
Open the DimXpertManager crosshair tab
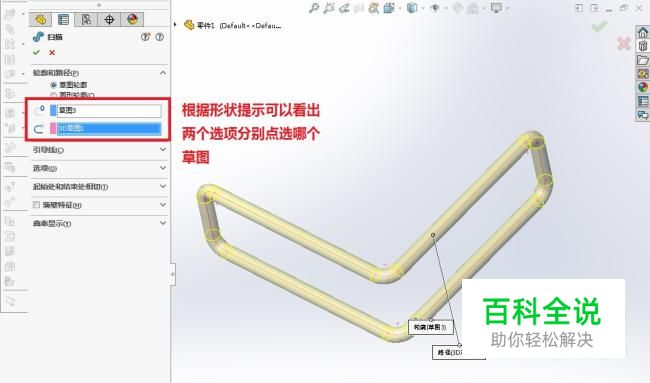pyautogui.click(x=109, y=19)
